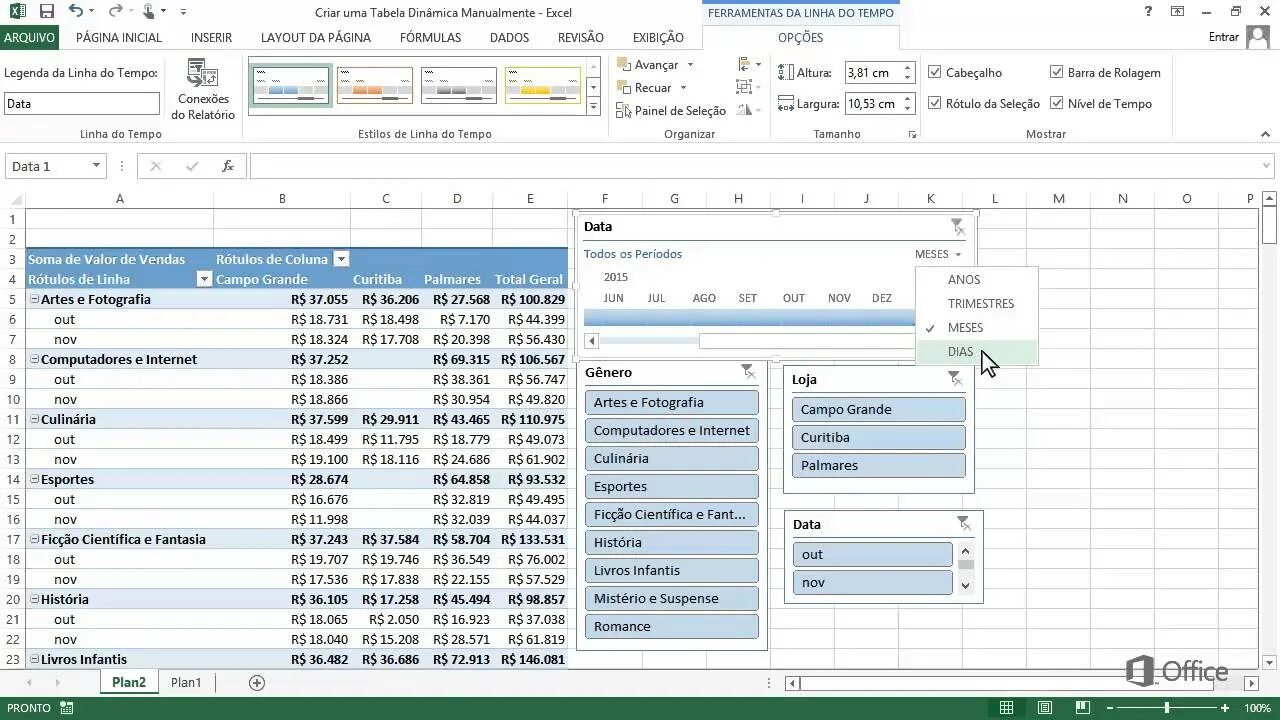This screenshot has width=1280, height=720.
Task: Open Rótulos de Coluna filter dropdown
Action: (341, 259)
